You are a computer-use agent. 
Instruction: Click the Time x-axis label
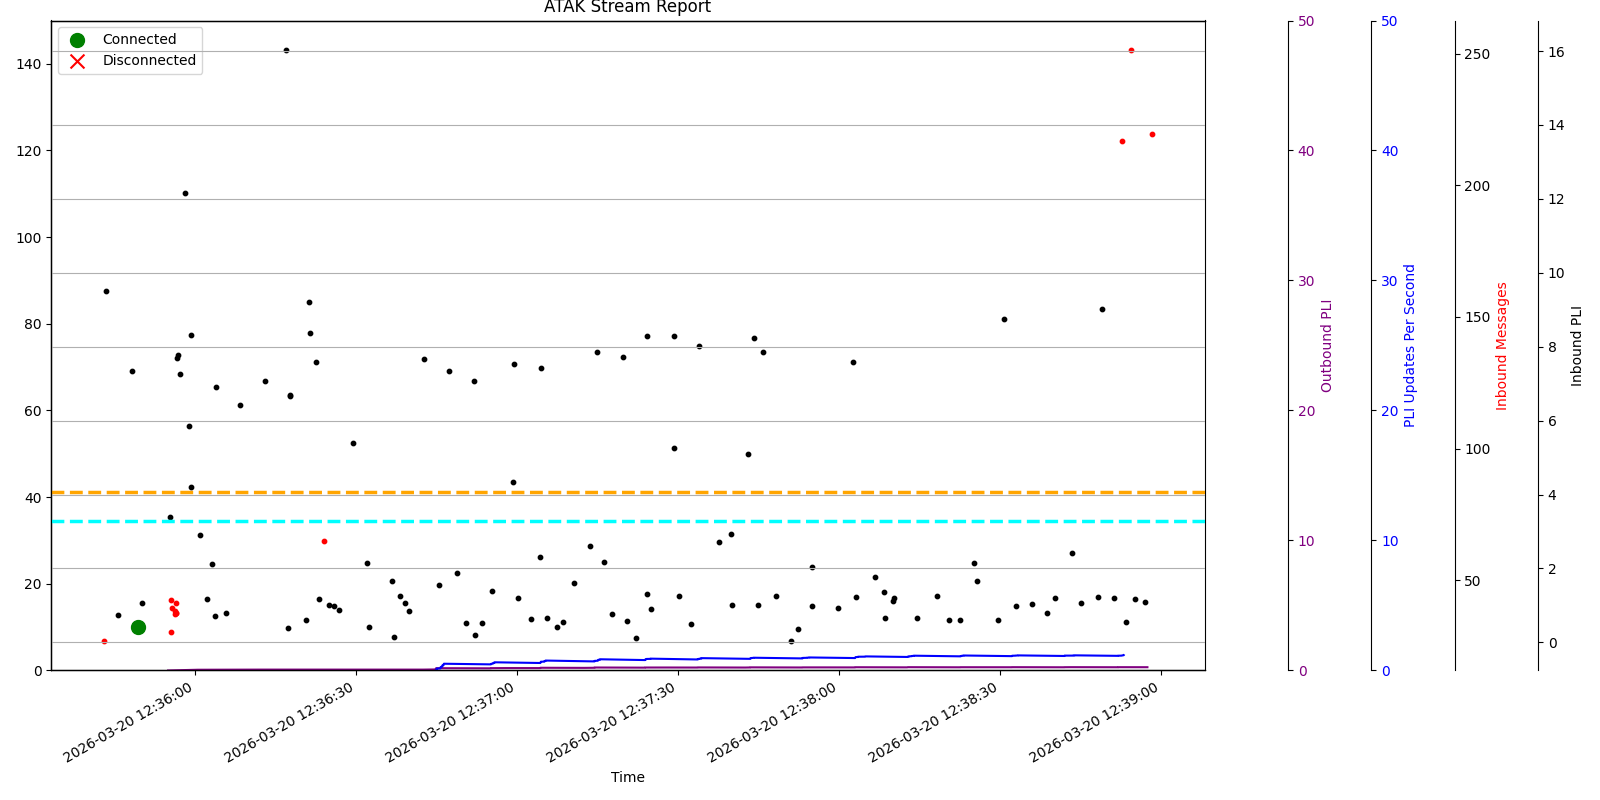tap(627, 777)
